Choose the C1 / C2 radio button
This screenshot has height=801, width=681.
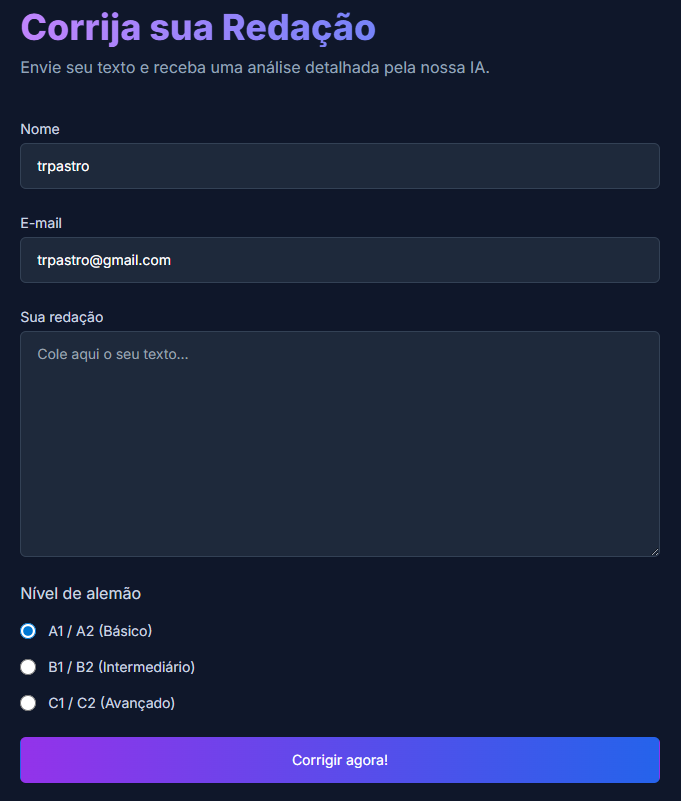tap(28, 703)
